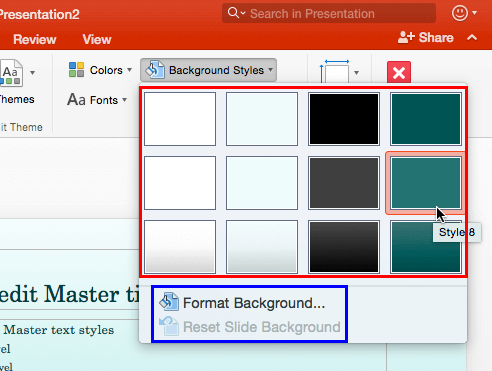Click the Share person icon
This screenshot has width=492, height=371.
point(406,37)
